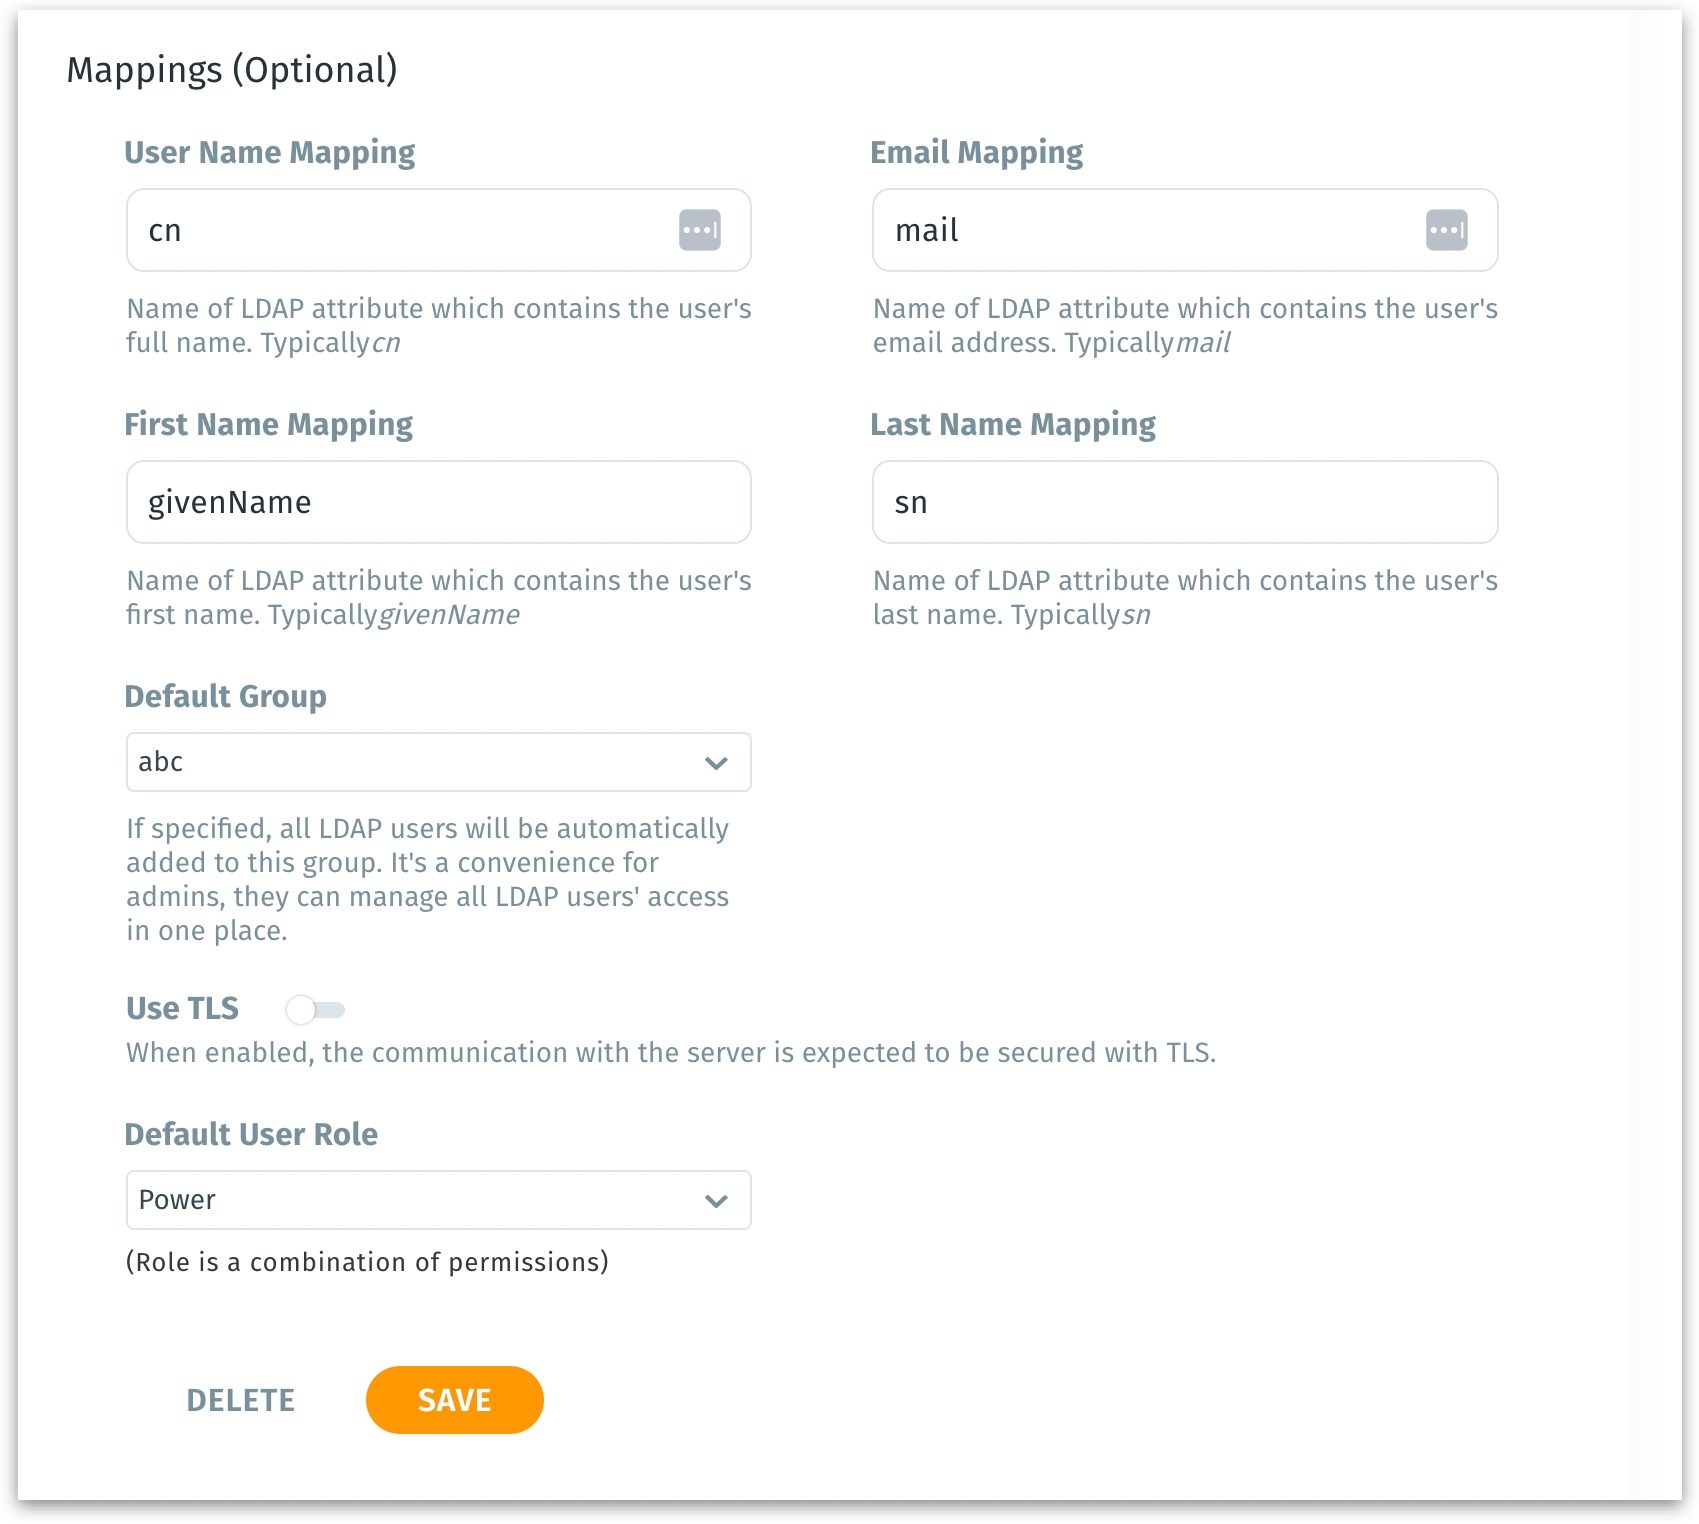Select the First Name Mapping input field
1699x1524 pixels.
pos(438,502)
